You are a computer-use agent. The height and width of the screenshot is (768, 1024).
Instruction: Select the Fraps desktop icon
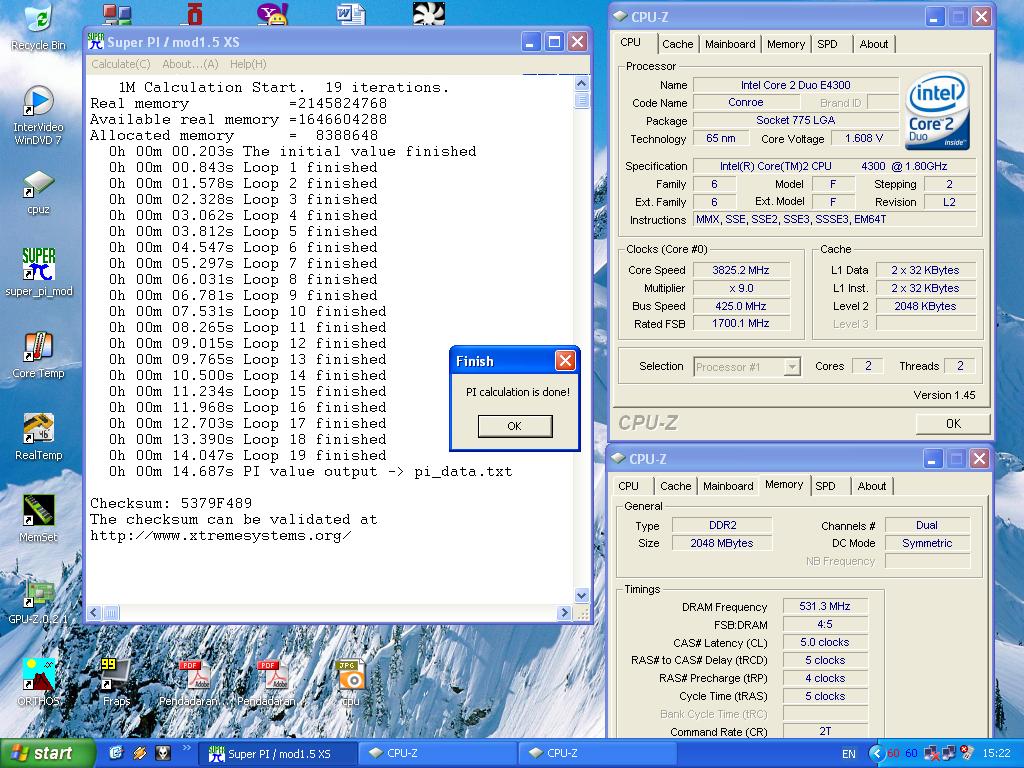116,682
